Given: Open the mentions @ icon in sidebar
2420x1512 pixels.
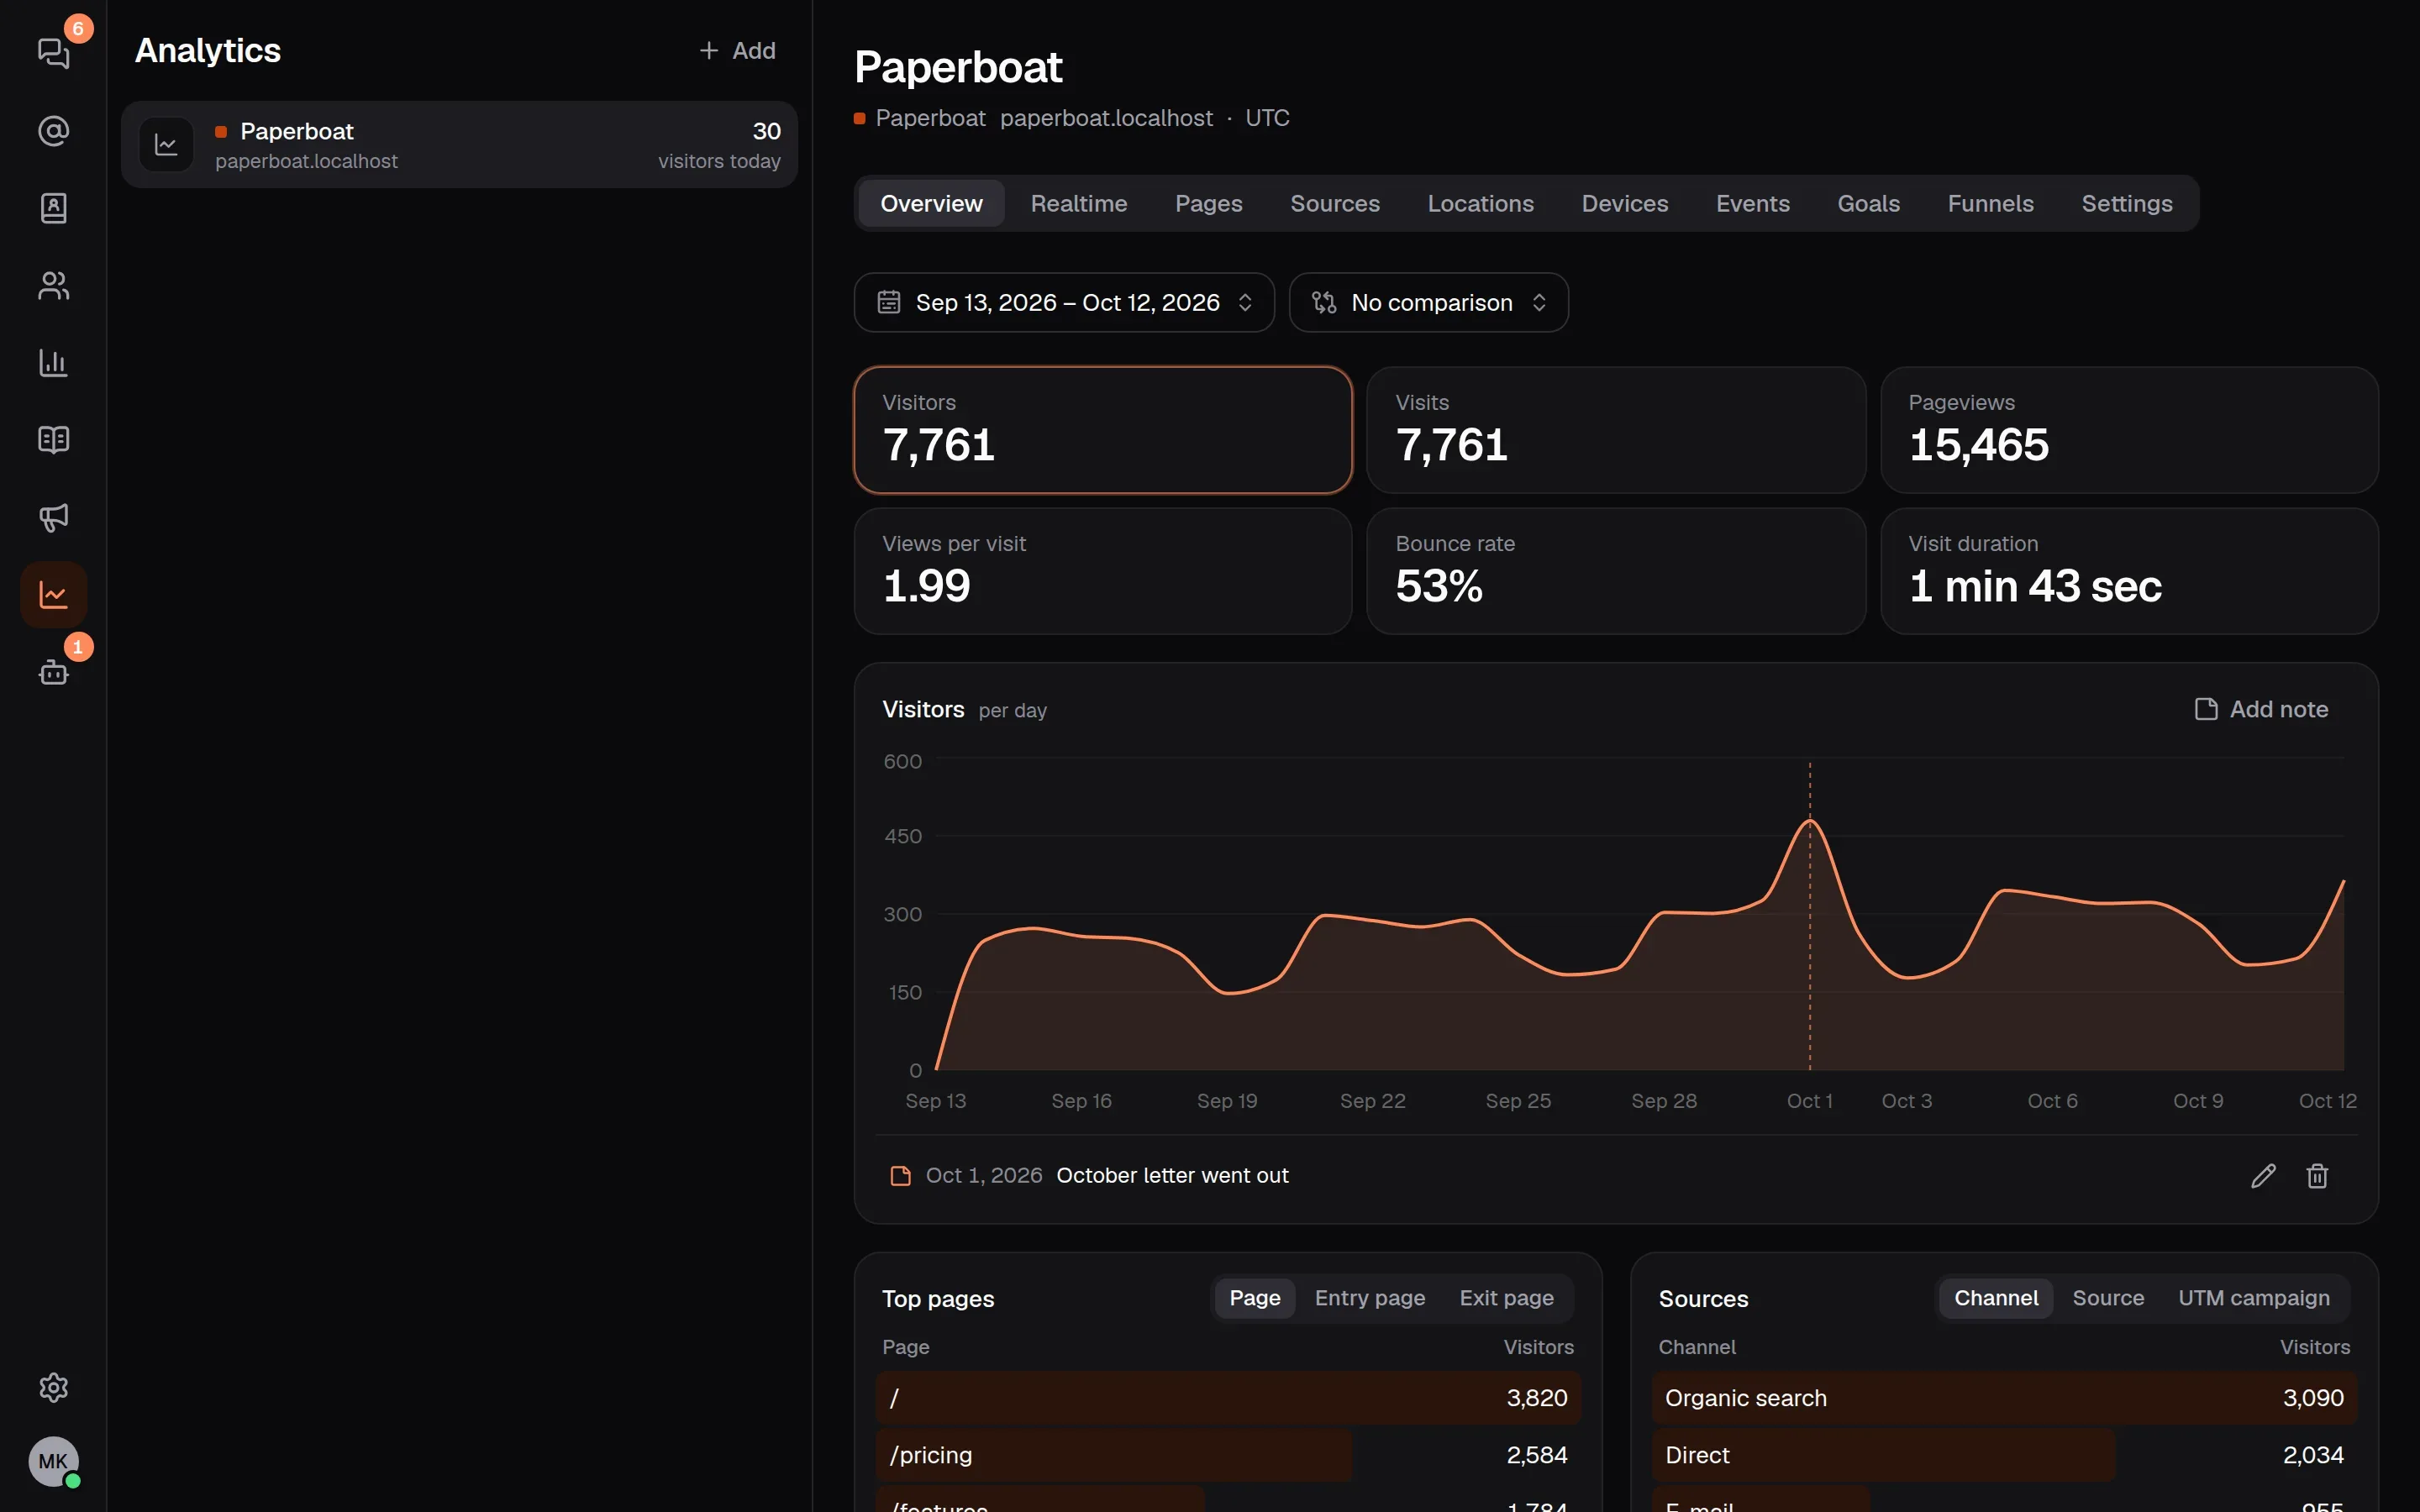Looking at the screenshot, I should click(53, 131).
